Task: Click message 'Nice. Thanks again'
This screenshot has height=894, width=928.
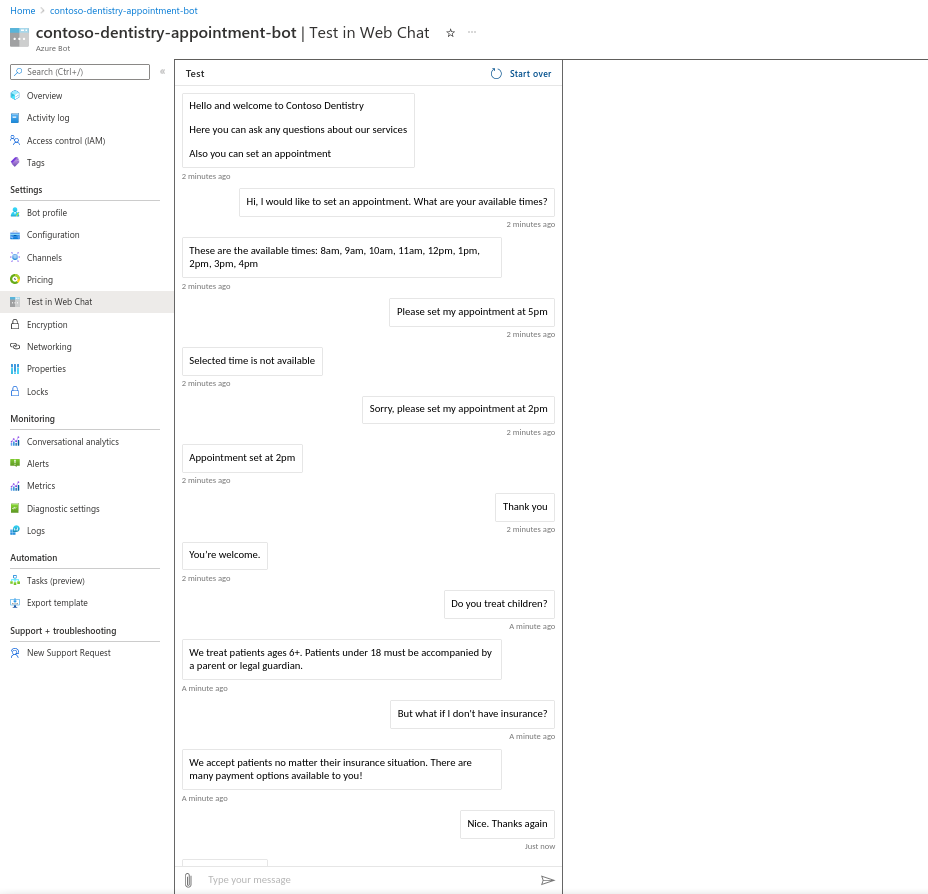Action: (x=507, y=824)
